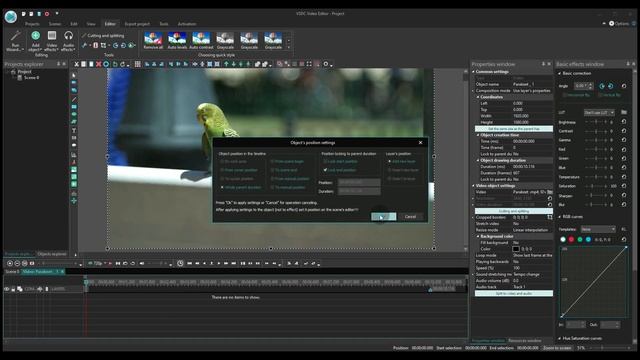This screenshot has height=360, width=640.
Task: Click Split to video and audio button
Action: click(514, 293)
